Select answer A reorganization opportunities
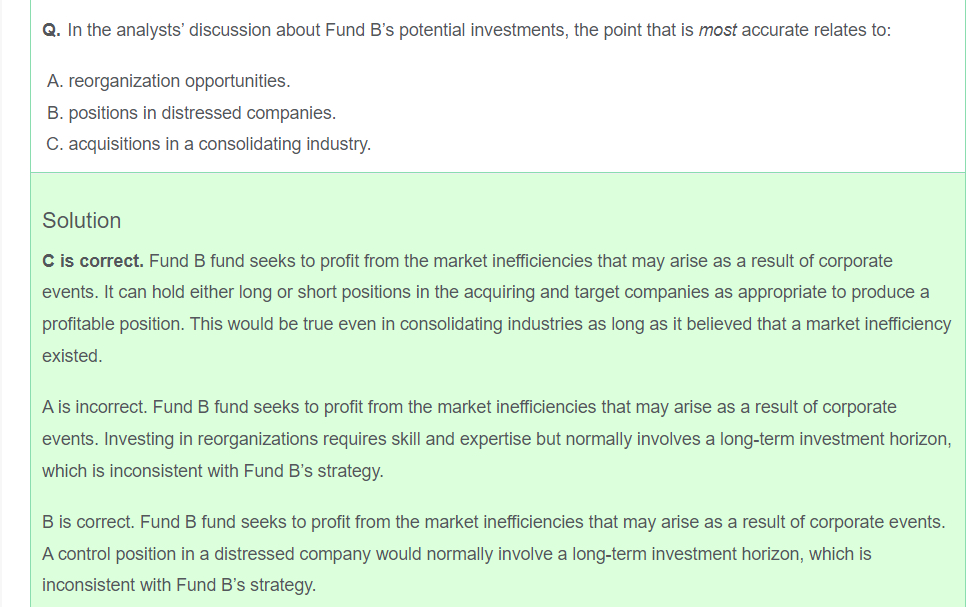The image size is (968, 607). (x=168, y=81)
